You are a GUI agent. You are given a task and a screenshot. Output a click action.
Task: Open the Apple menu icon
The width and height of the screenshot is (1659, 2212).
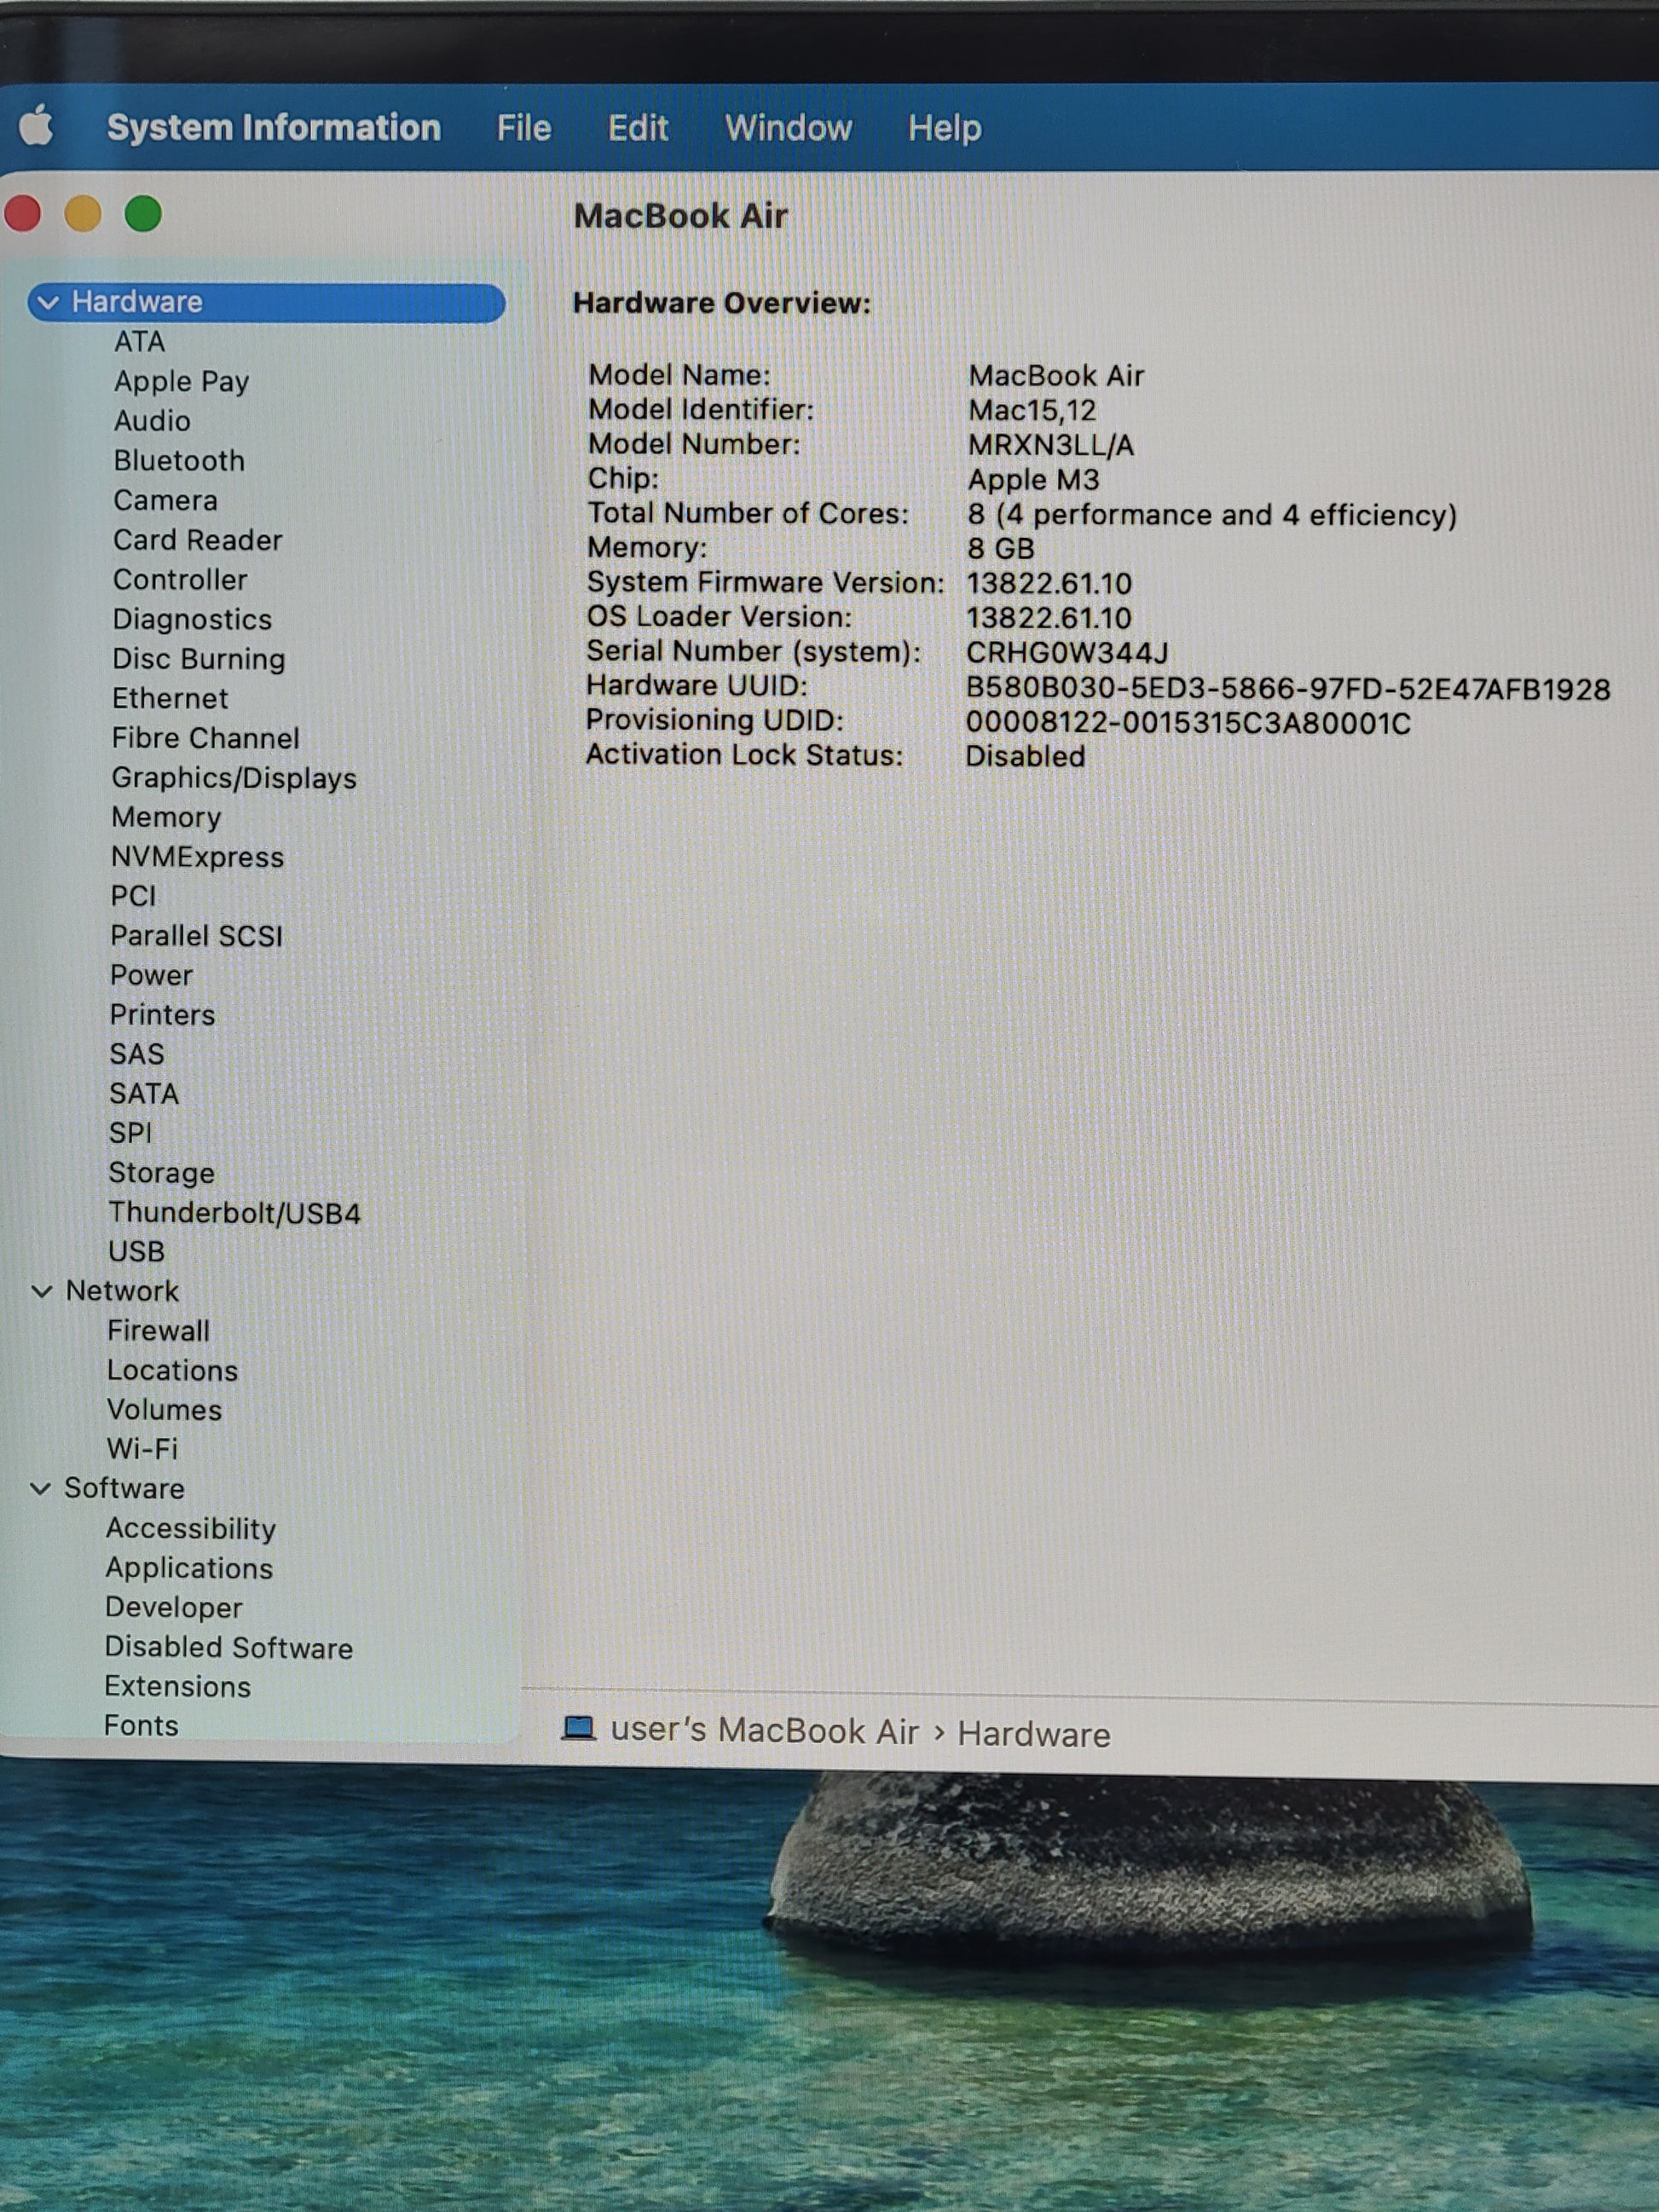coord(36,127)
